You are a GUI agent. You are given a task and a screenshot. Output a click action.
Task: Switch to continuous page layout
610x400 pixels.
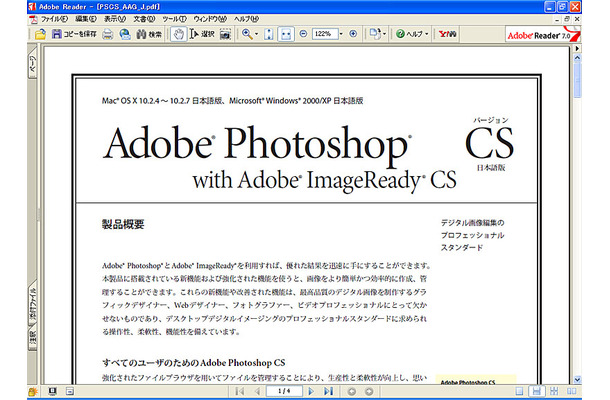536,391
